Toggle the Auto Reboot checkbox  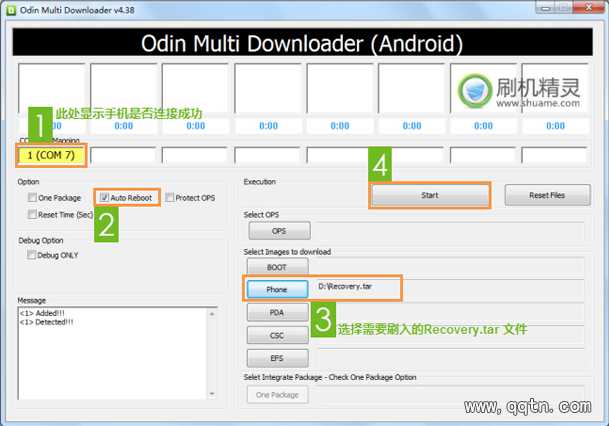pos(104,197)
